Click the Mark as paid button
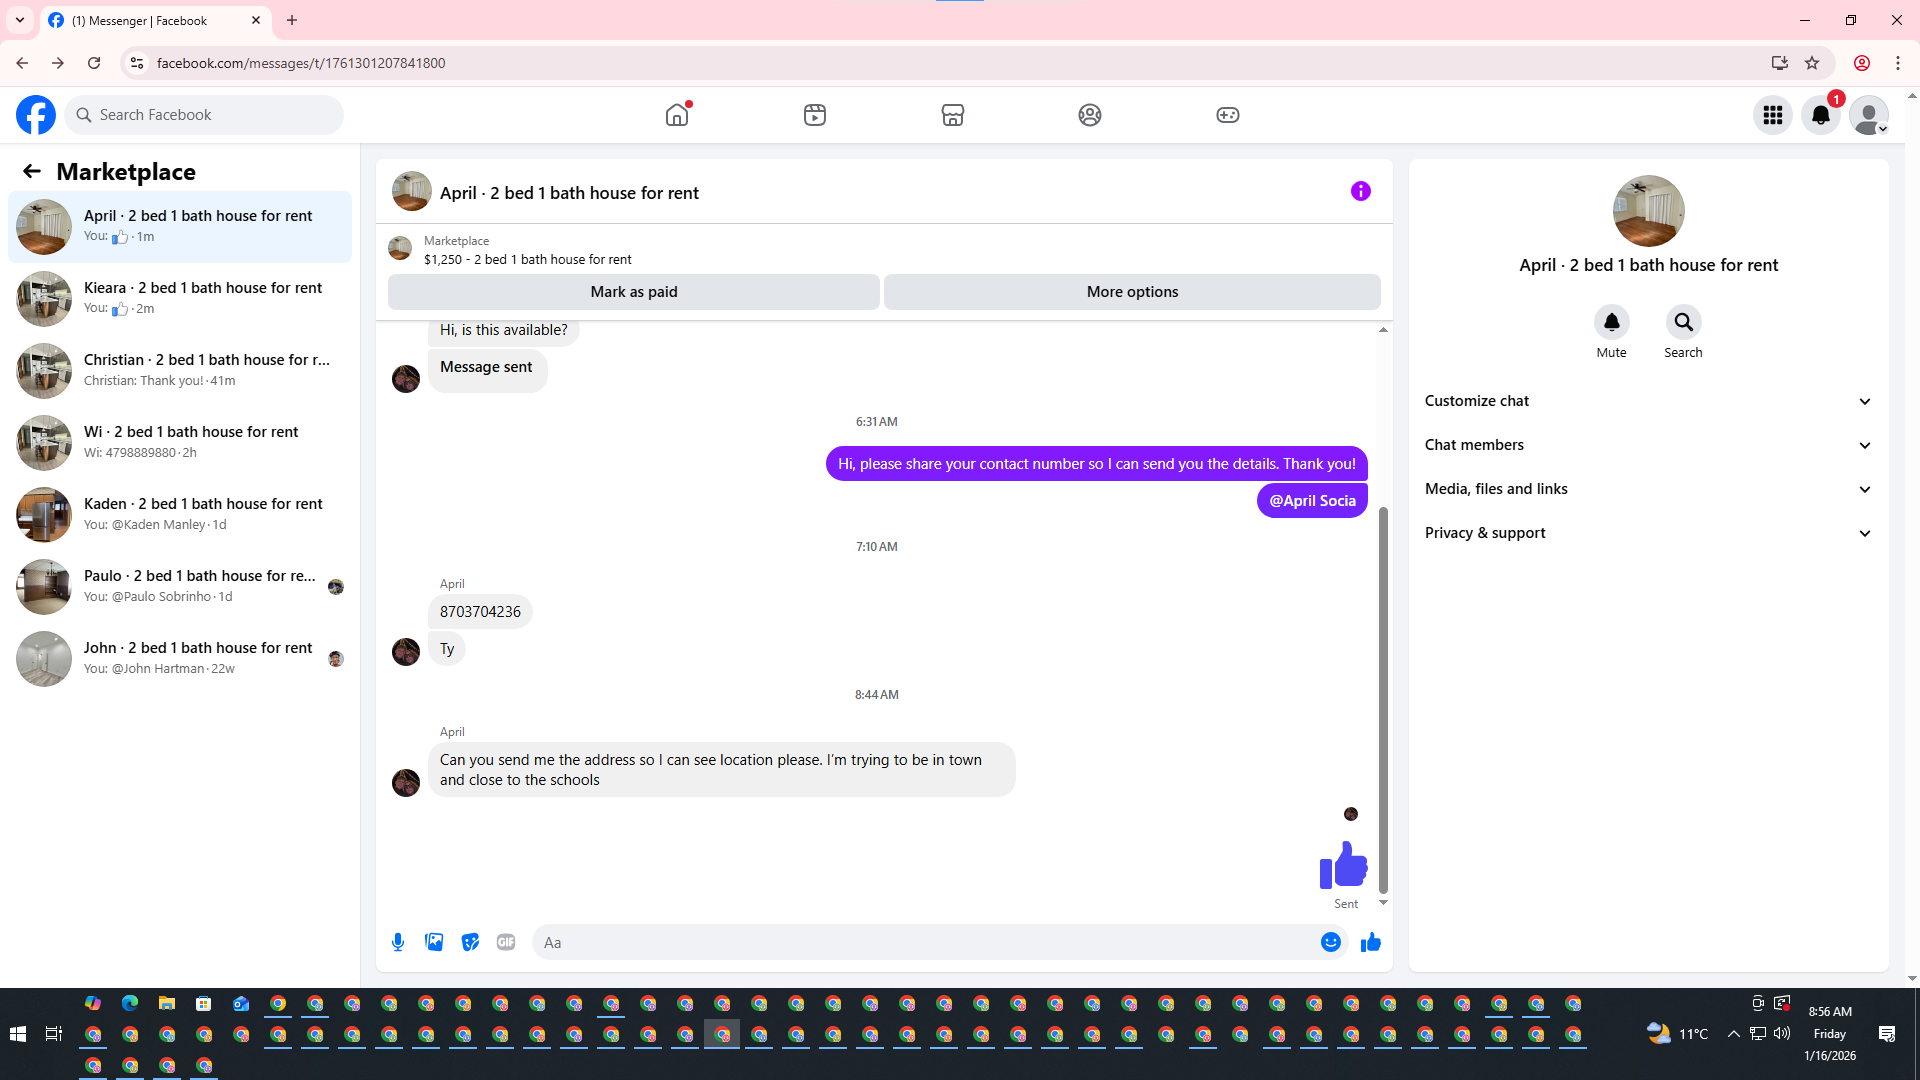This screenshot has width=1920, height=1080. 633,292
